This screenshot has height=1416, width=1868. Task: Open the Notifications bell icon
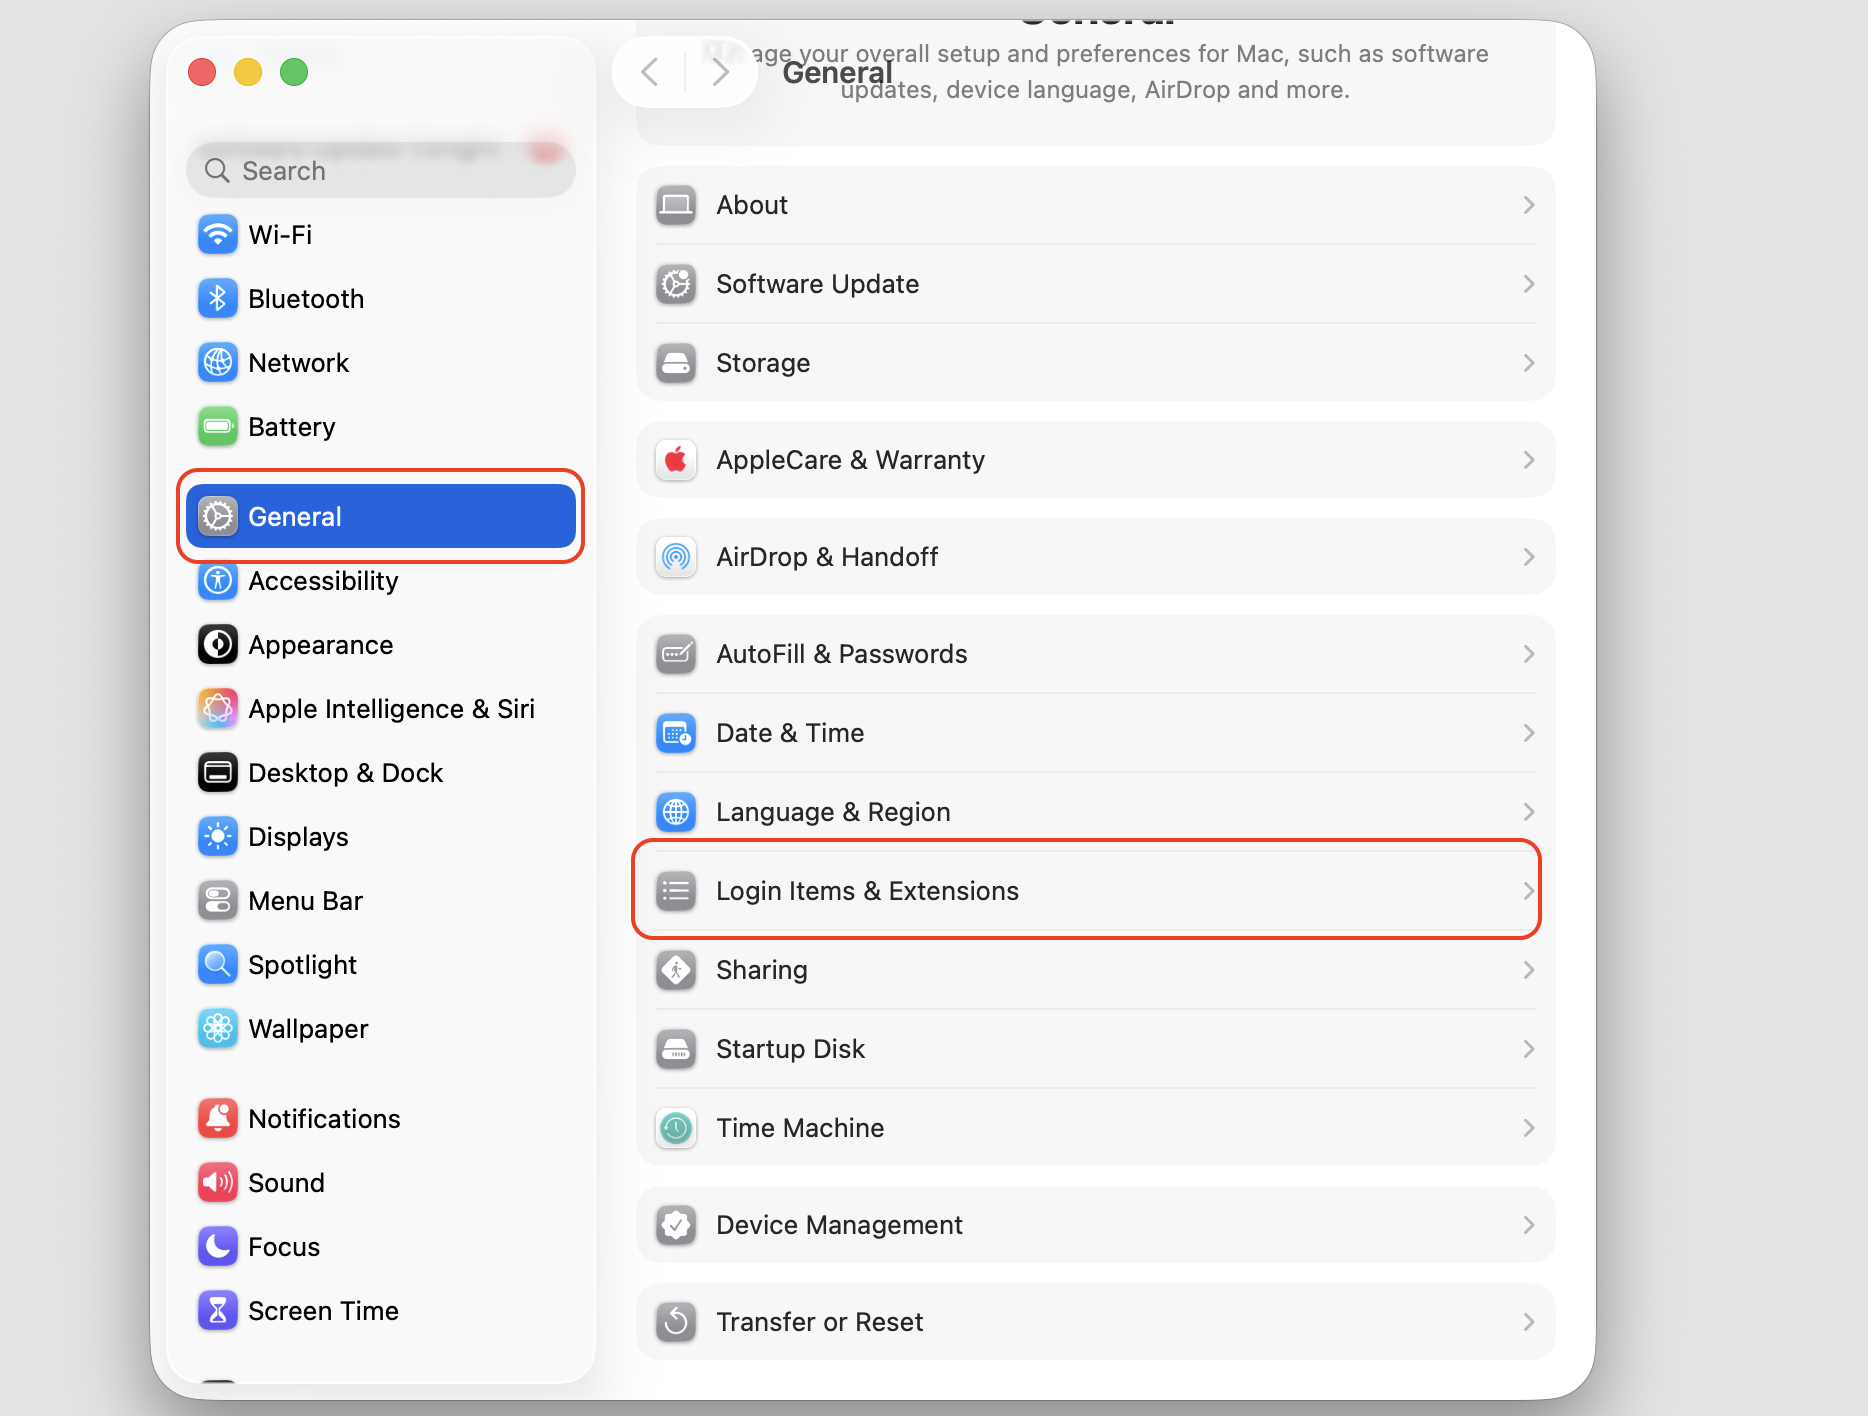pos(218,1119)
